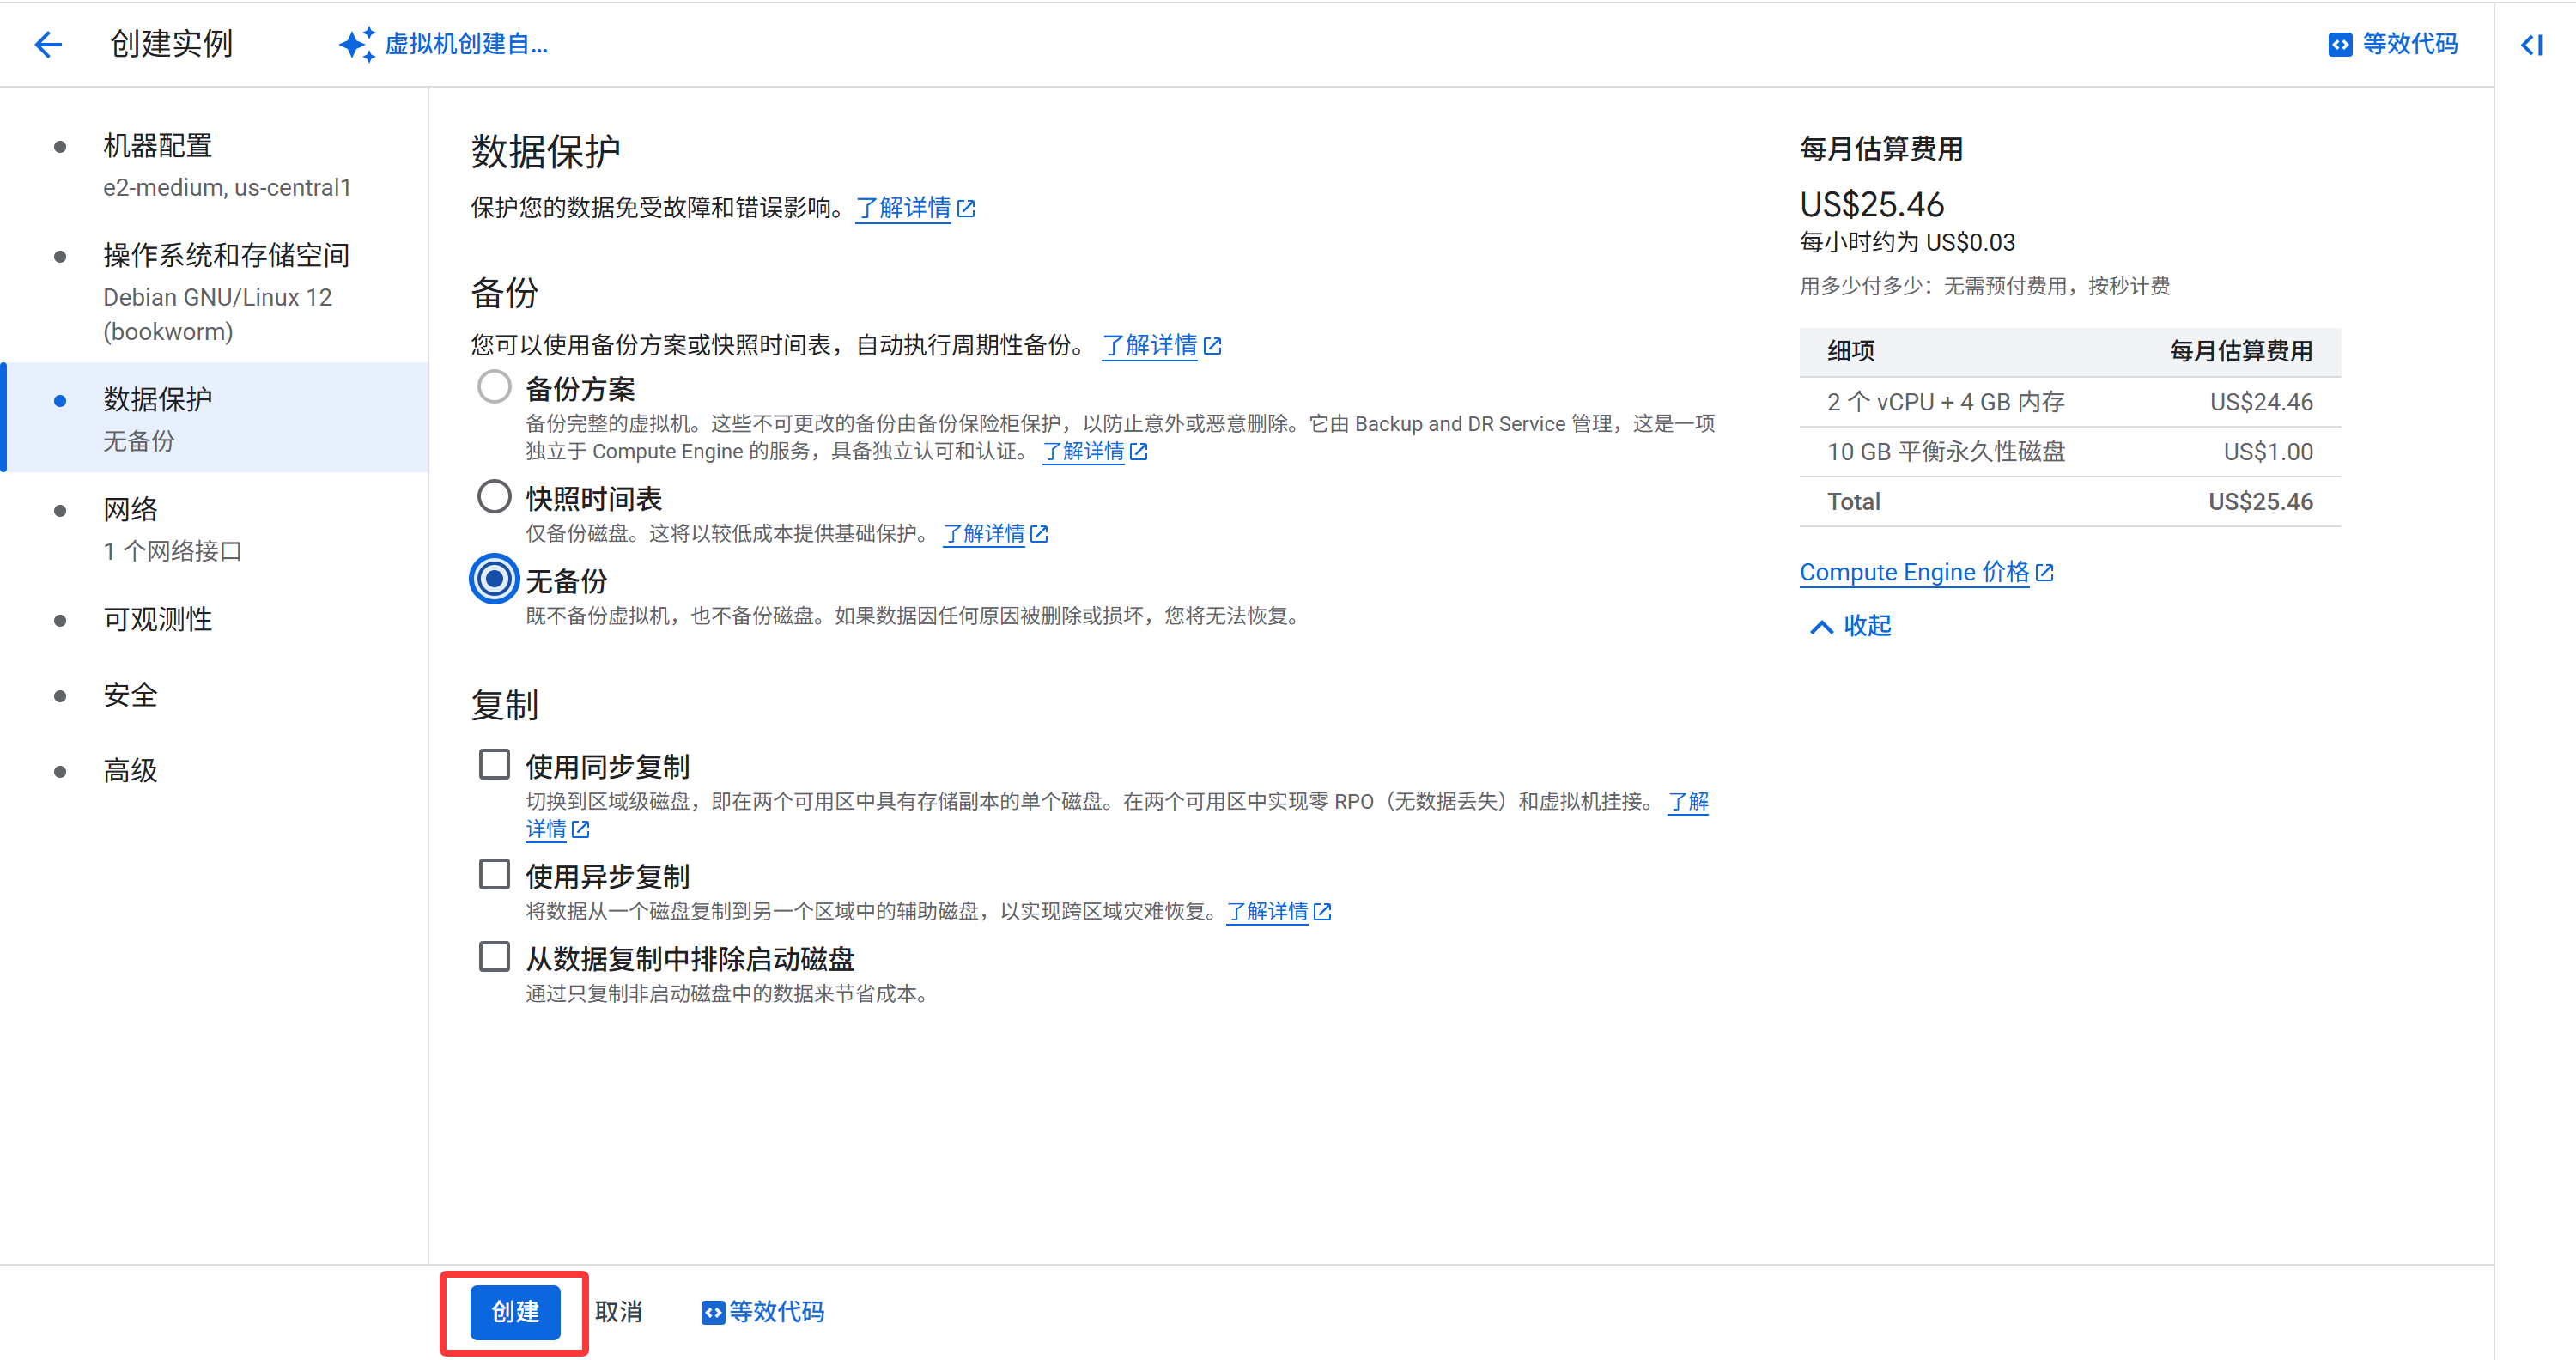The height and width of the screenshot is (1360, 2576).
Task: Click external-link icon for 使用同步复制
Action: pyautogui.click(x=580, y=830)
